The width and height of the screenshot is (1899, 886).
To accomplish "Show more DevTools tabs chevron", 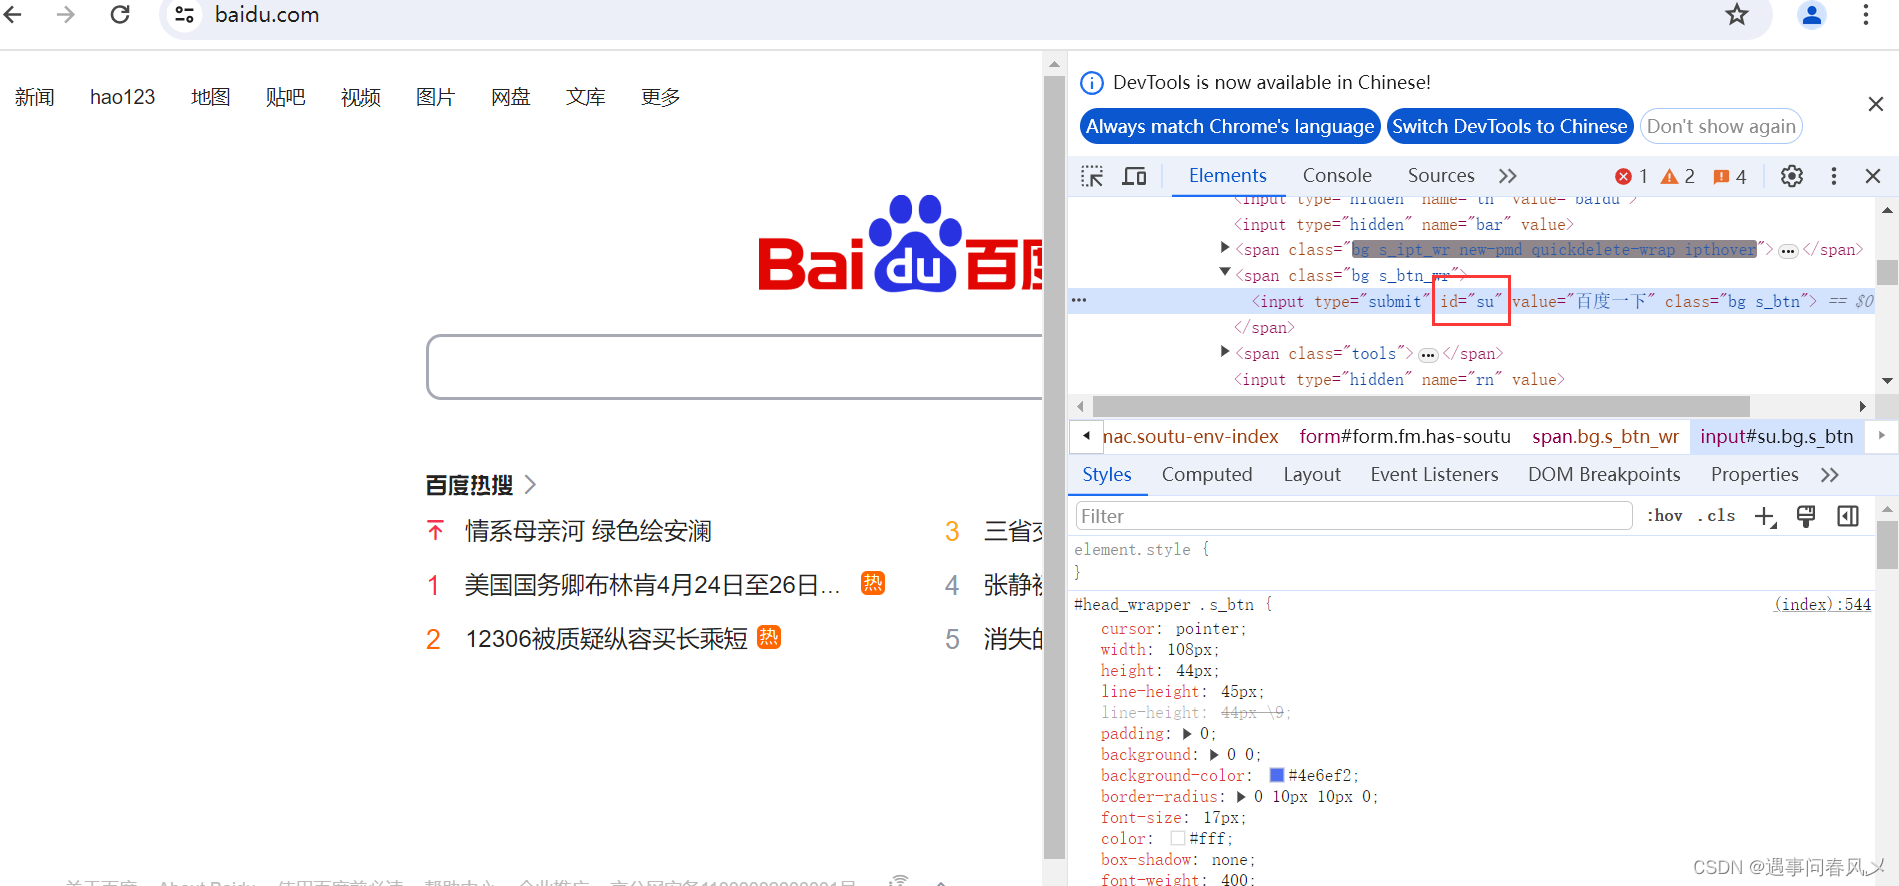I will pyautogui.click(x=1508, y=176).
